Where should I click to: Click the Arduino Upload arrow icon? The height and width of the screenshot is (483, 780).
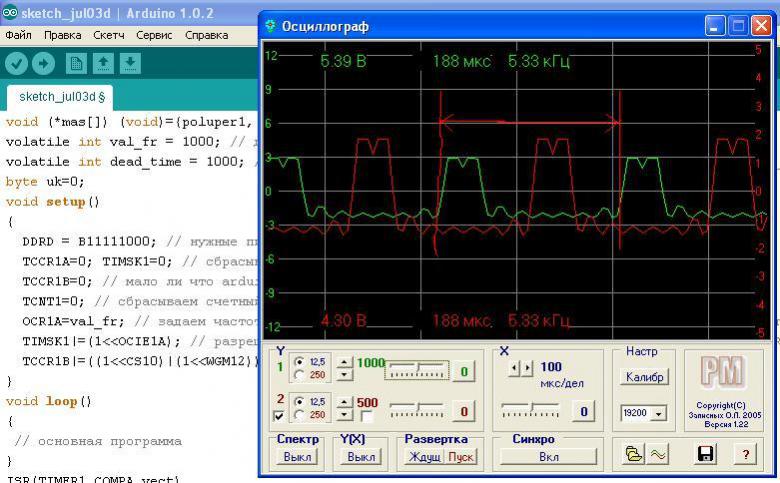click(43, 64)
